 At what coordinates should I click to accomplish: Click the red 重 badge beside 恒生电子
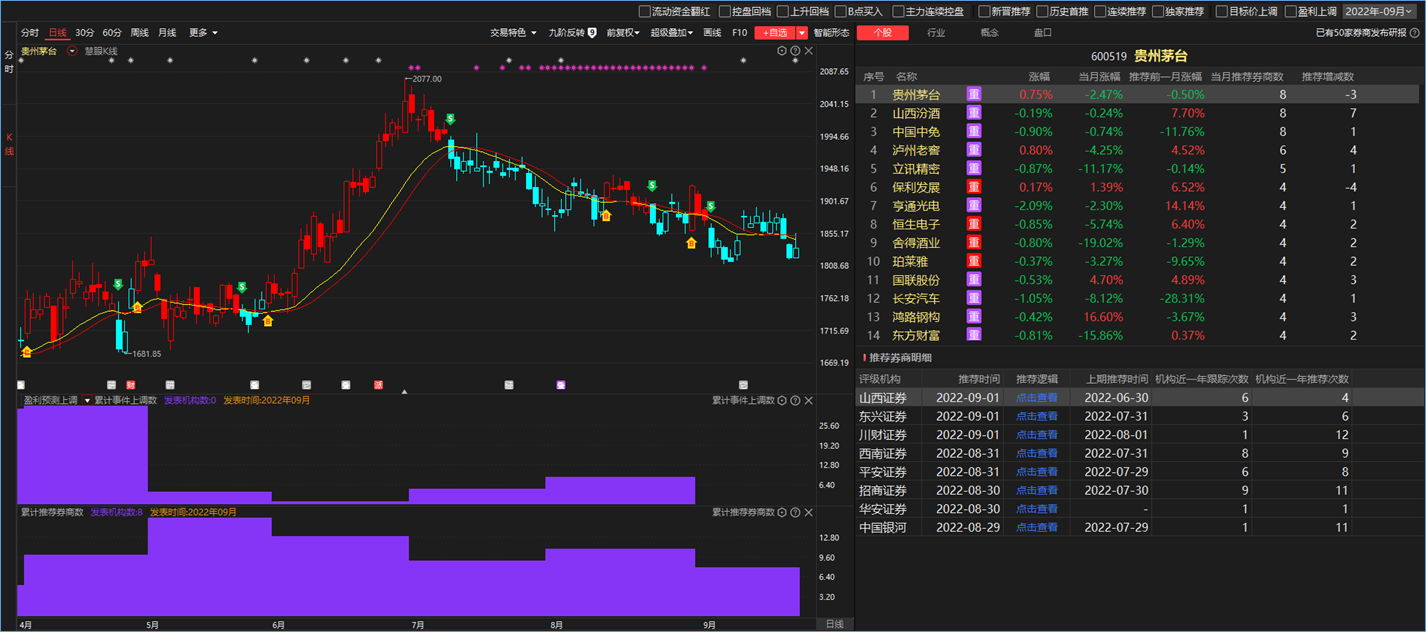pos(974,224)
